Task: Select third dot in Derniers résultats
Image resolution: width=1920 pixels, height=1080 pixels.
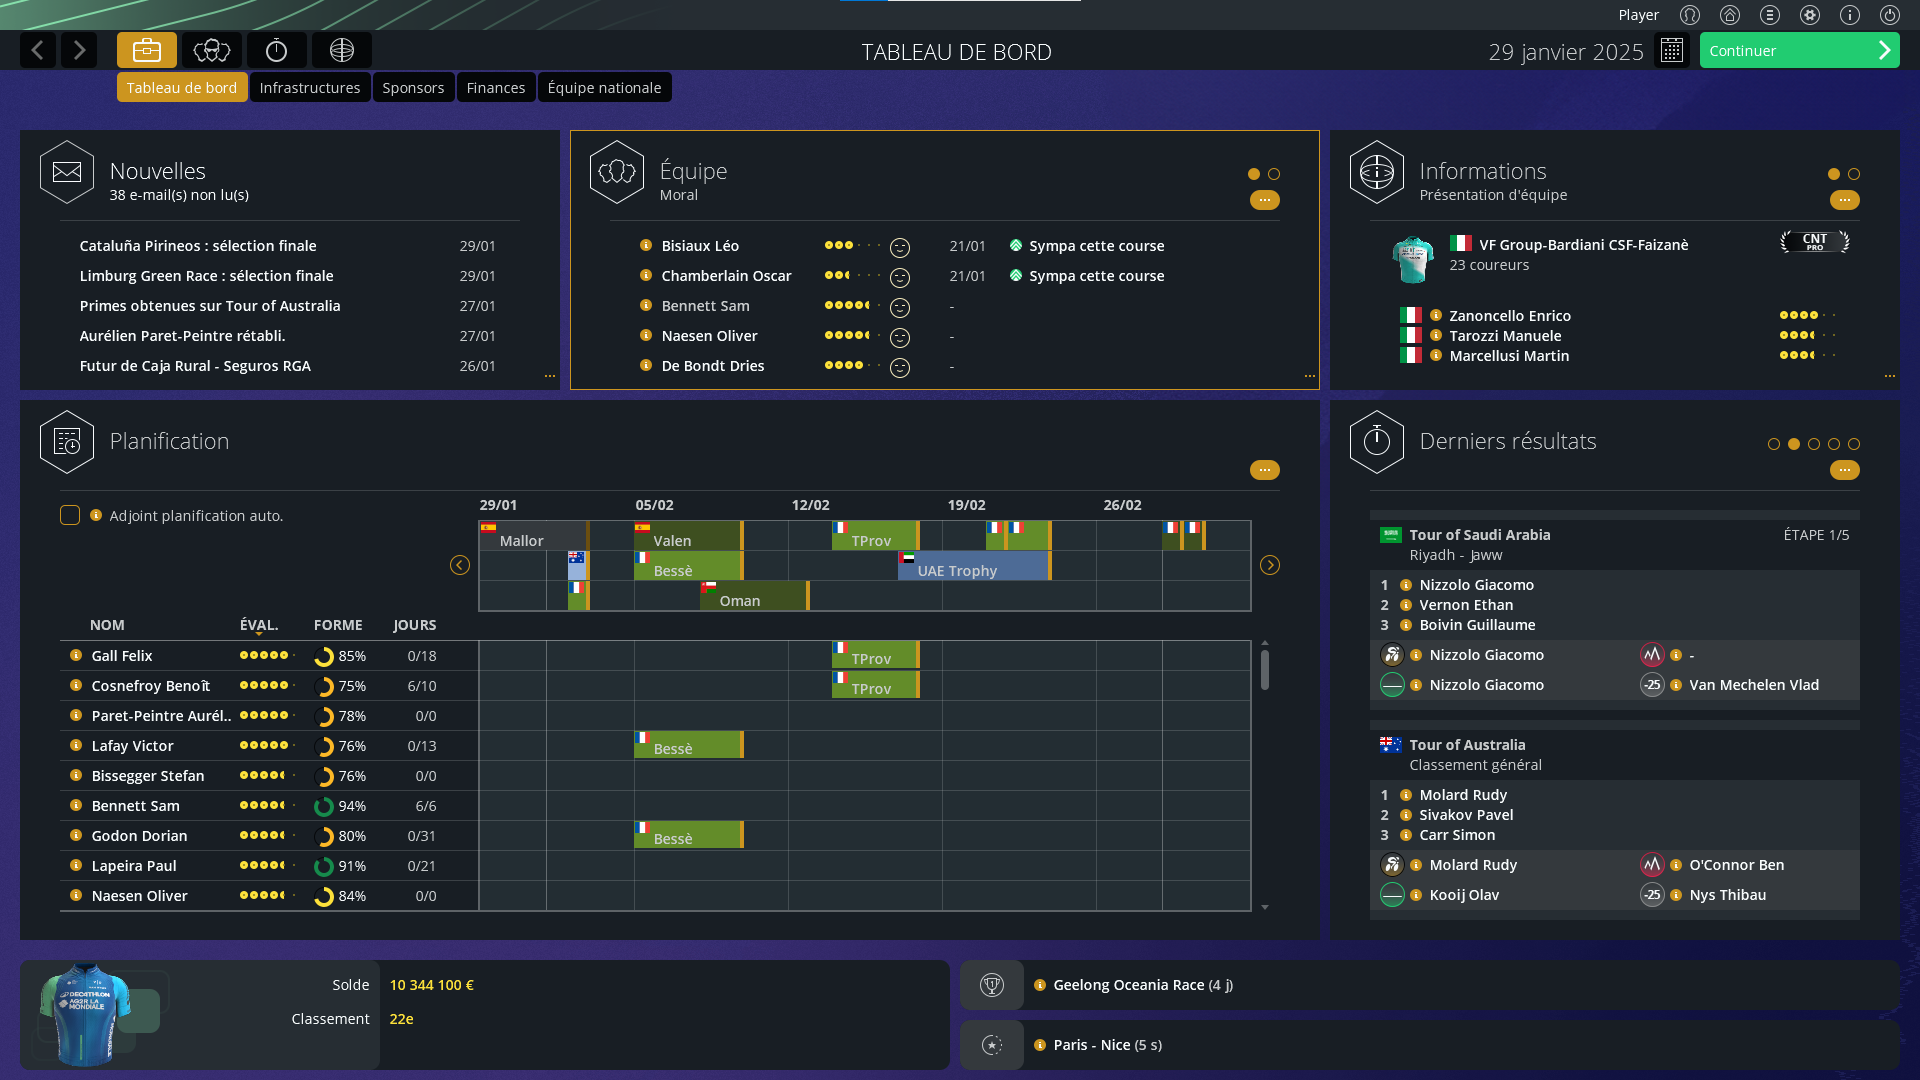Action: pos(1814,444)
